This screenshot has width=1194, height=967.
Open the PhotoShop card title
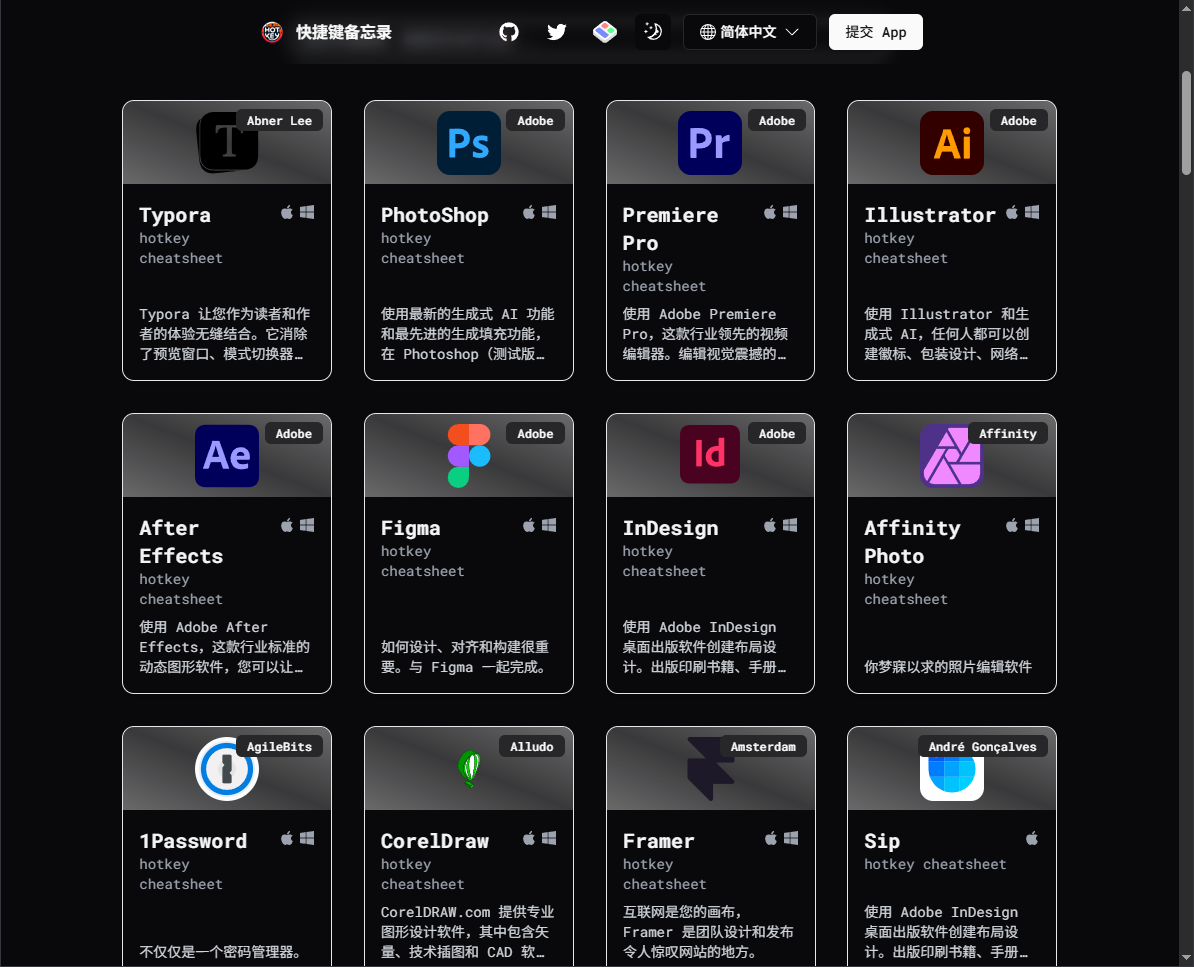click(x=435, y=215)
